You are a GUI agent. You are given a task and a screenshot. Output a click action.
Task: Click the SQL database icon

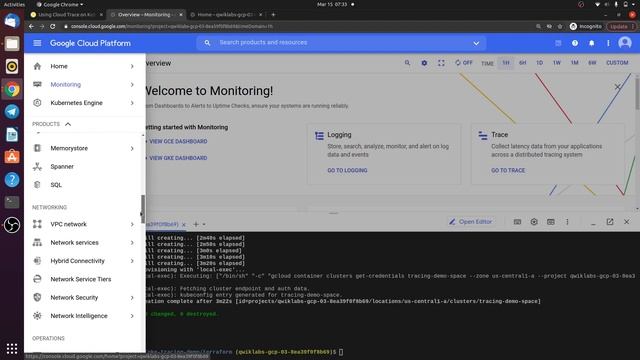[x=37, y=185]
